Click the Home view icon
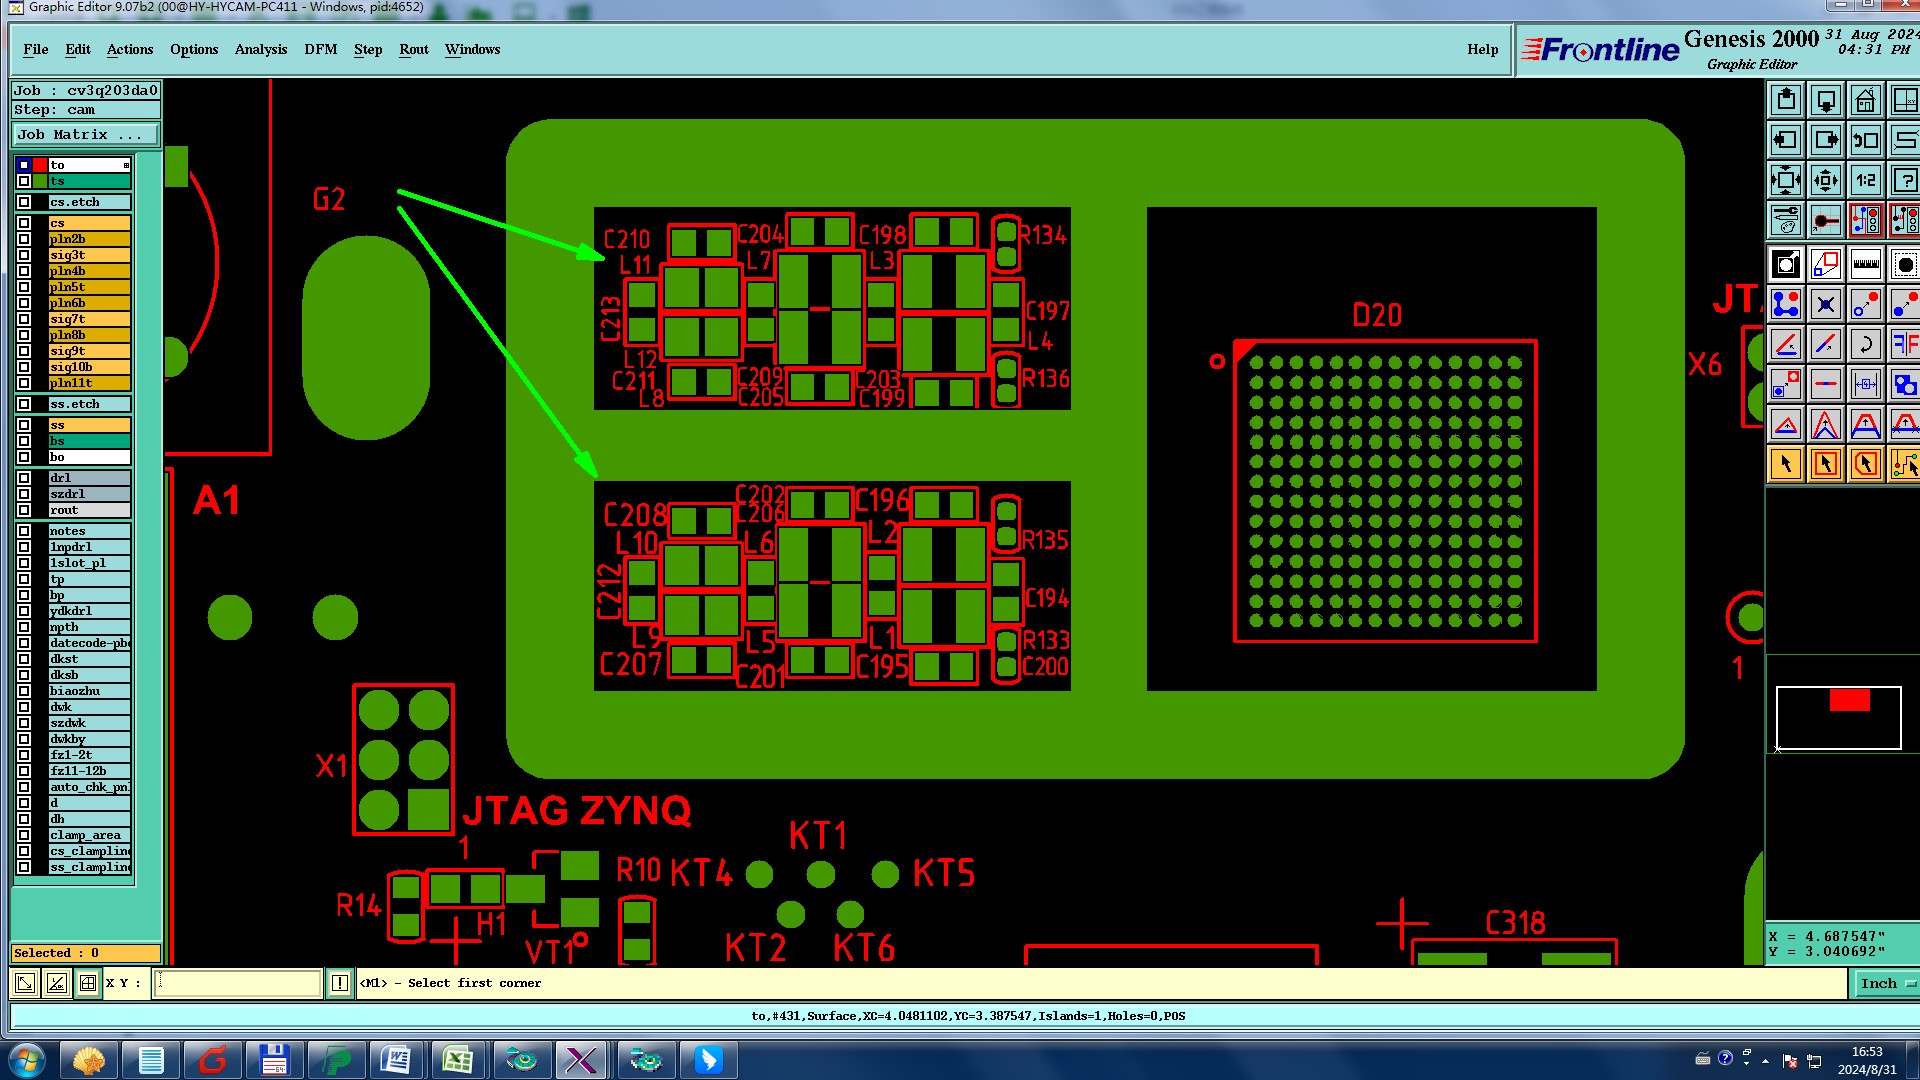The image size is (1920, 1080). point(1865,101)
